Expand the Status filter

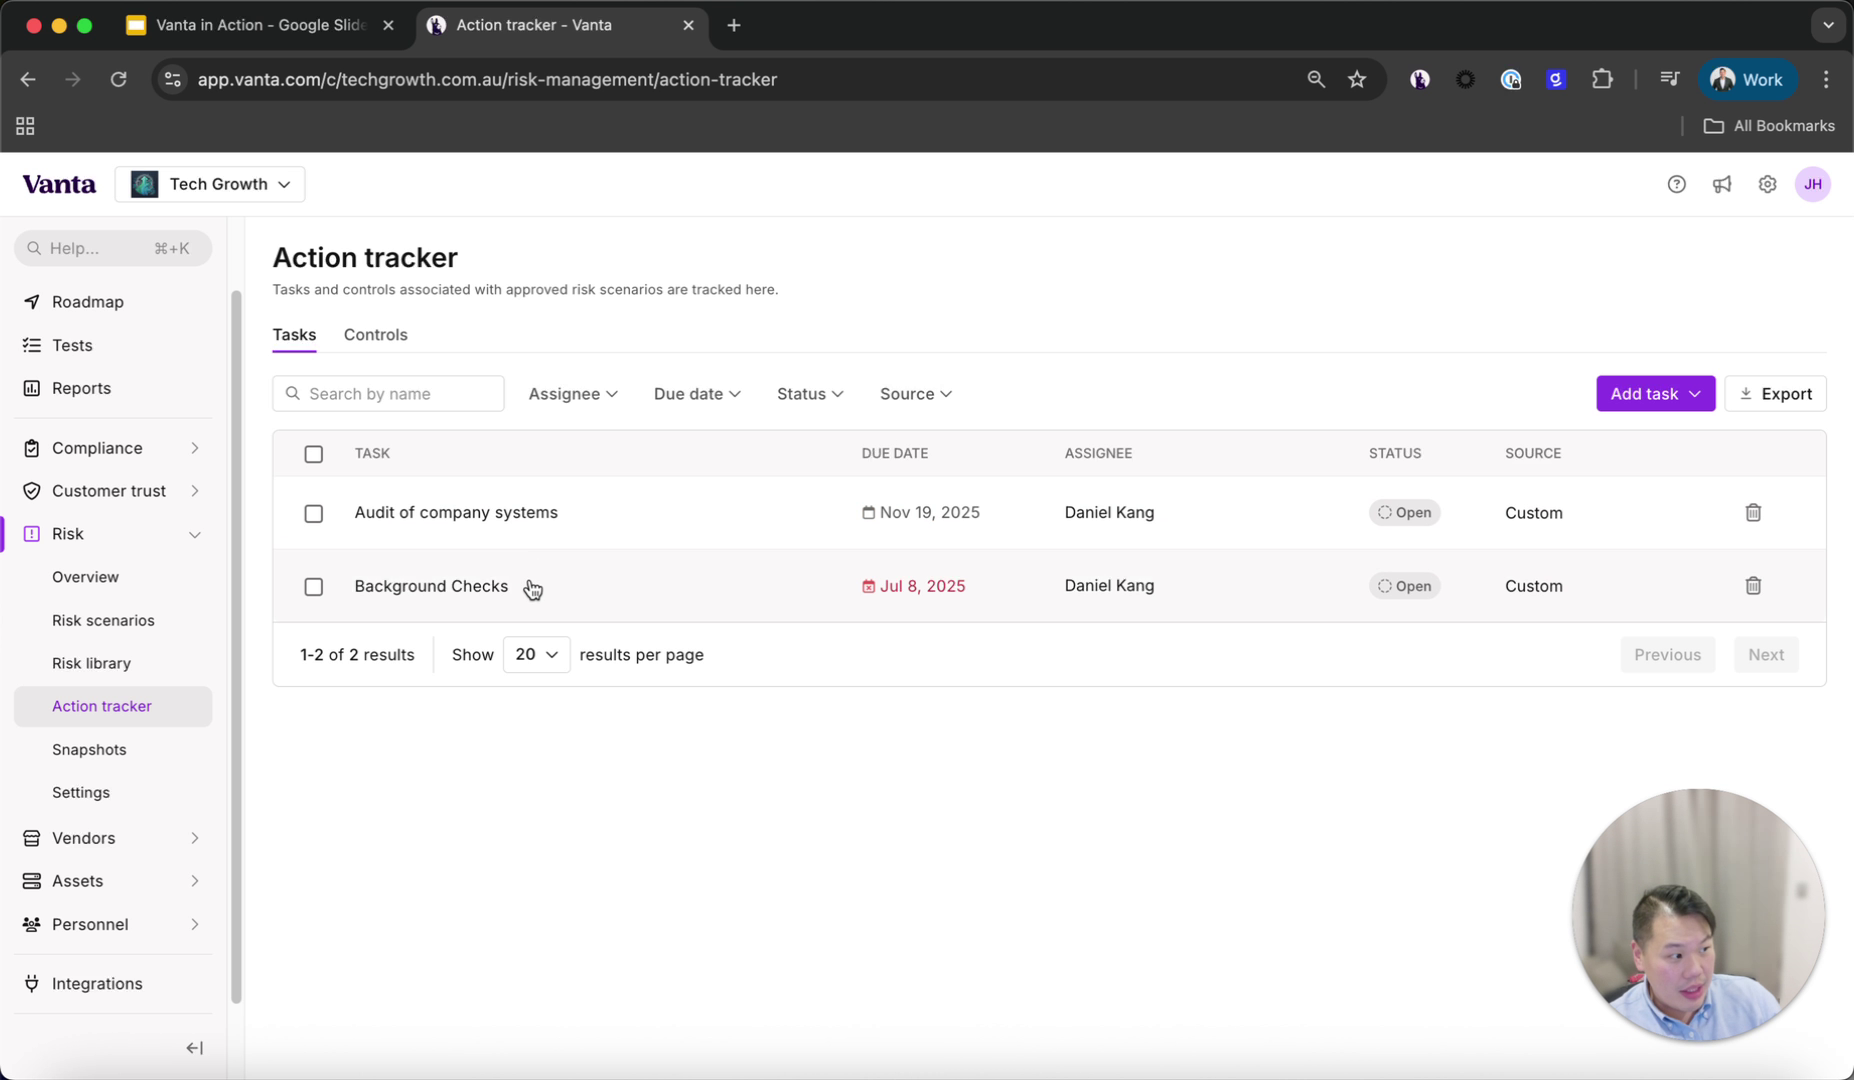[809, 393]
